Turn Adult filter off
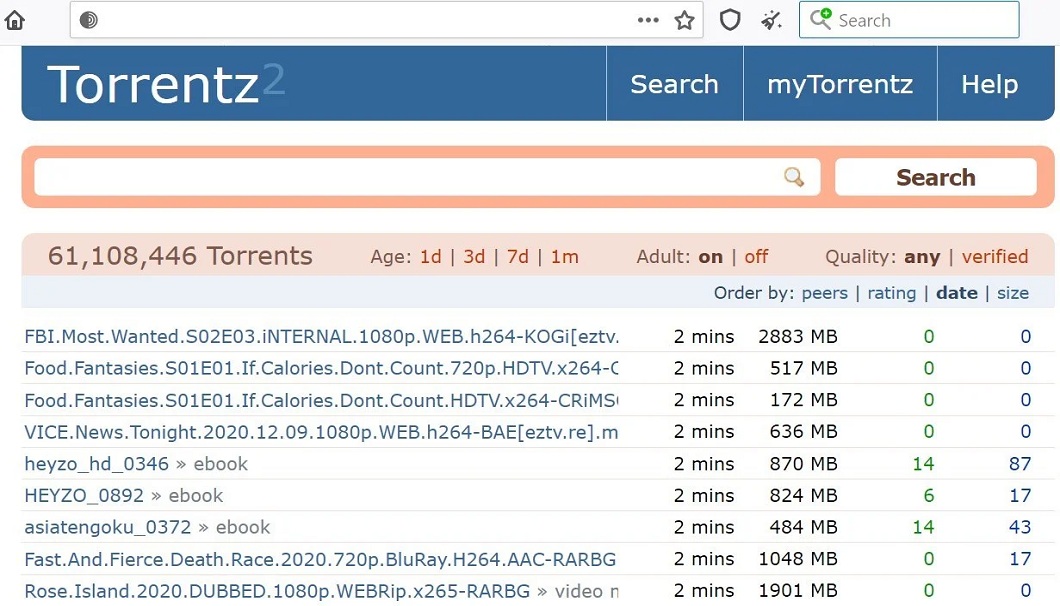 tap(756, 257)
